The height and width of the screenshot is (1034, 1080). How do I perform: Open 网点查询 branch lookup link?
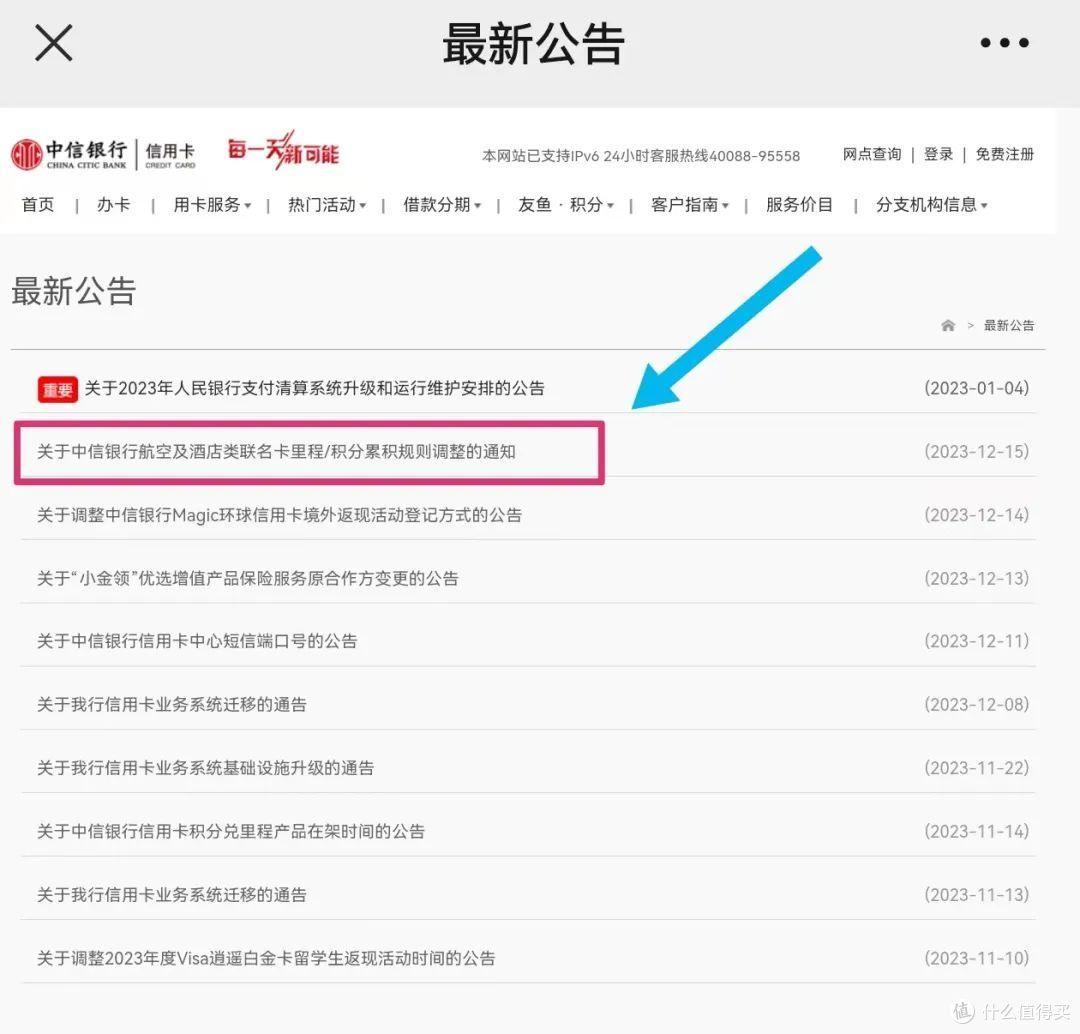871,154
